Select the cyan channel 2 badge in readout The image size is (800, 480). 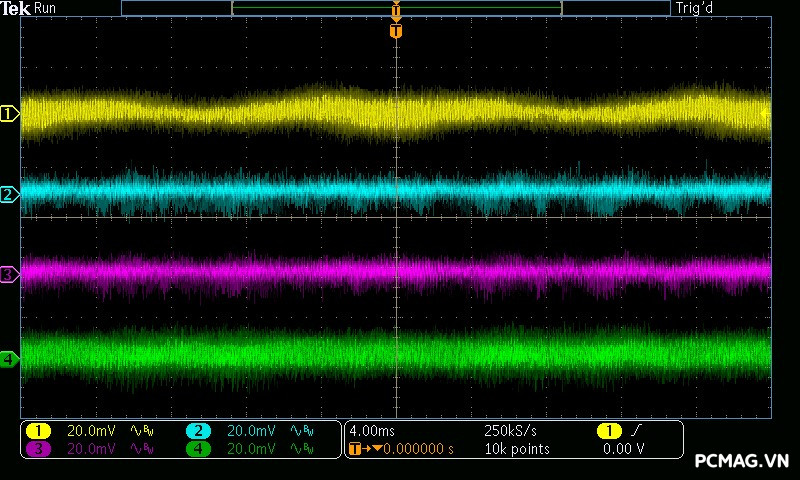[198, 430]
